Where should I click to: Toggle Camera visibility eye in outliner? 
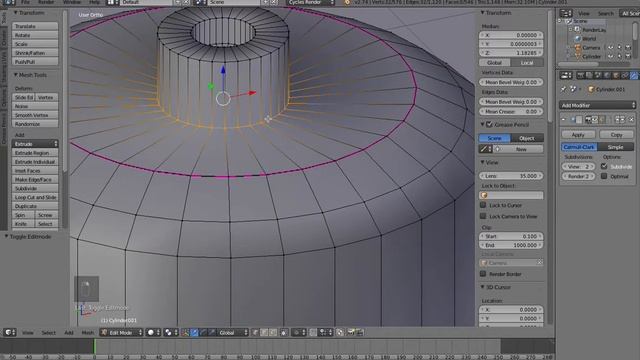click(611, 47)
